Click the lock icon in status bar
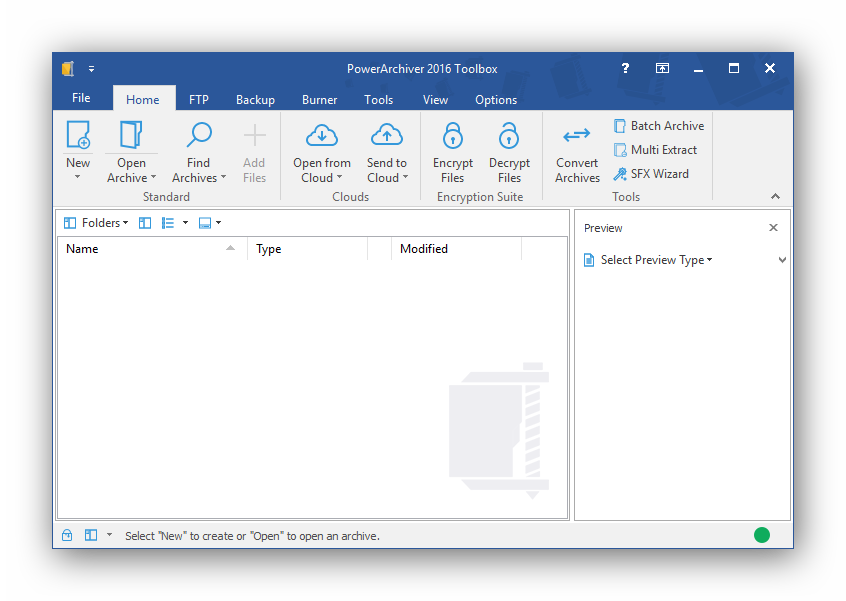846x601 pixels. [67, 535]
